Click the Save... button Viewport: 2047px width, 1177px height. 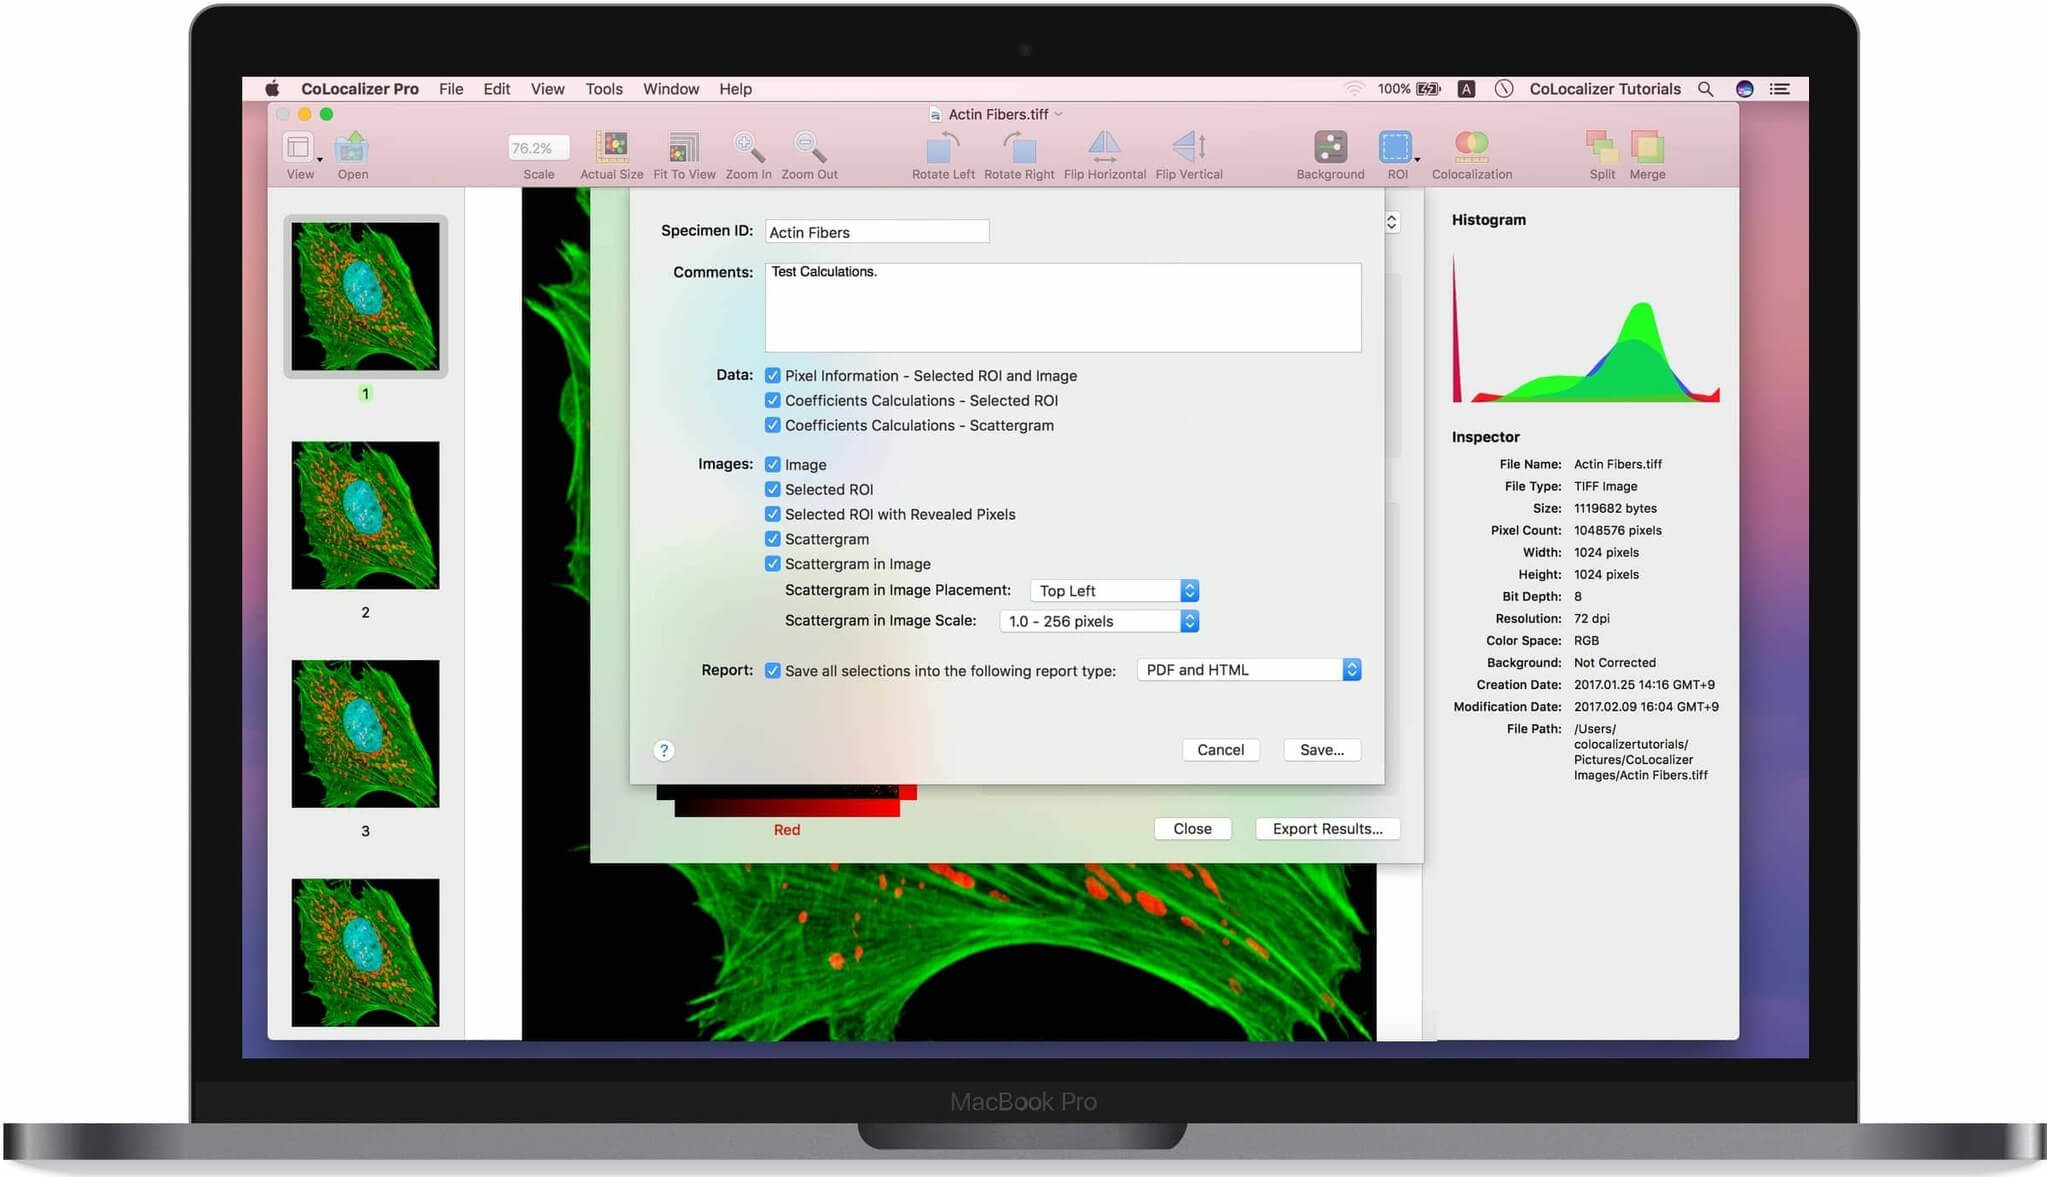click(x=1321, y=750)
